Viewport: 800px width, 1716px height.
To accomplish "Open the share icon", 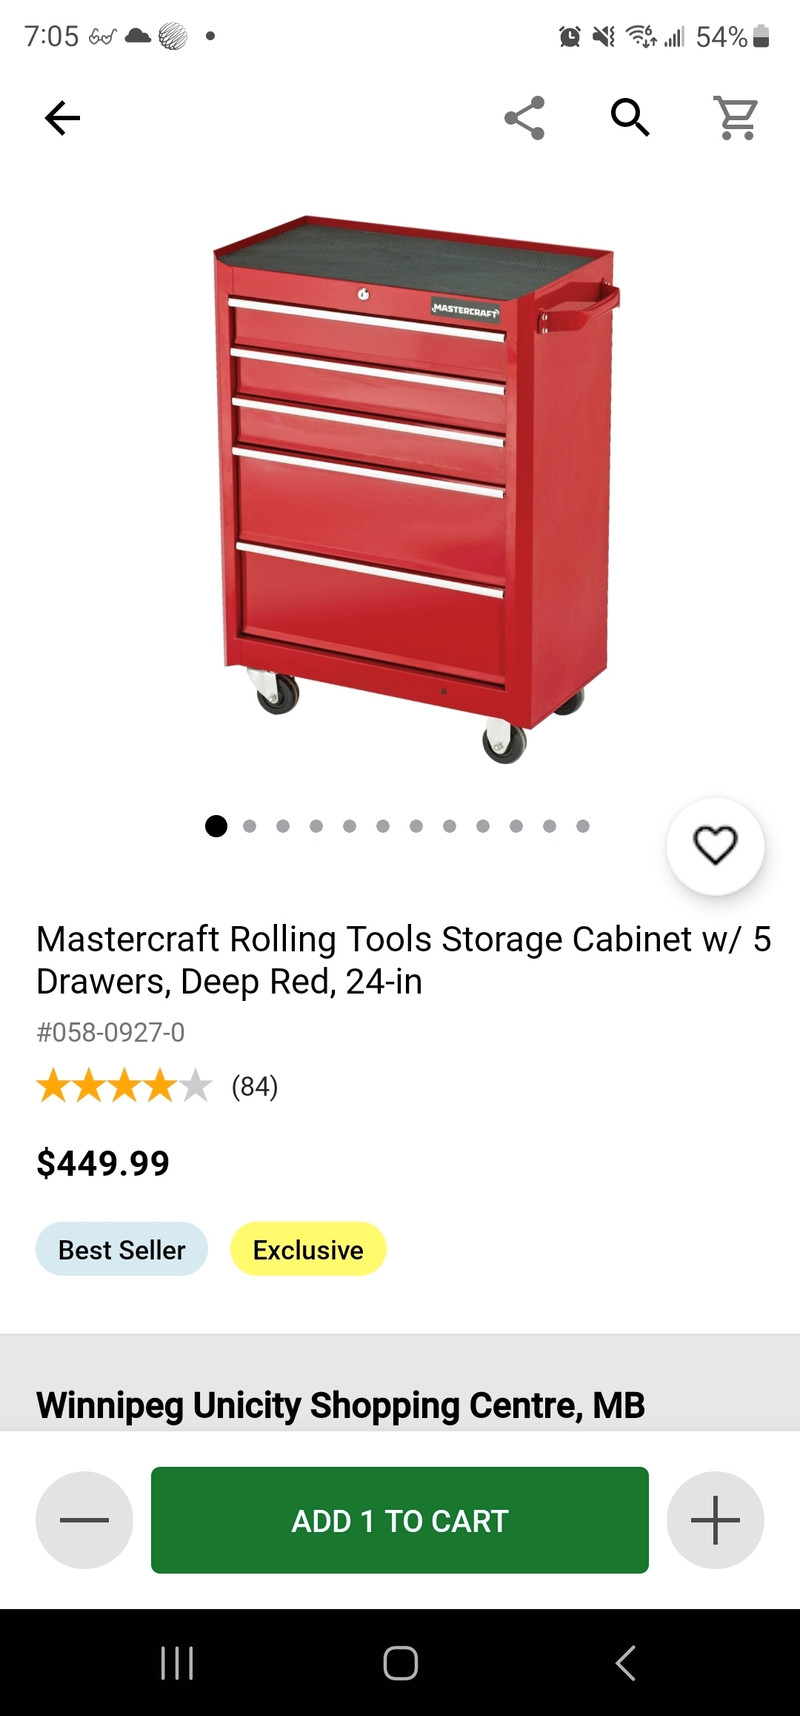I will click(x=525, y=118).
